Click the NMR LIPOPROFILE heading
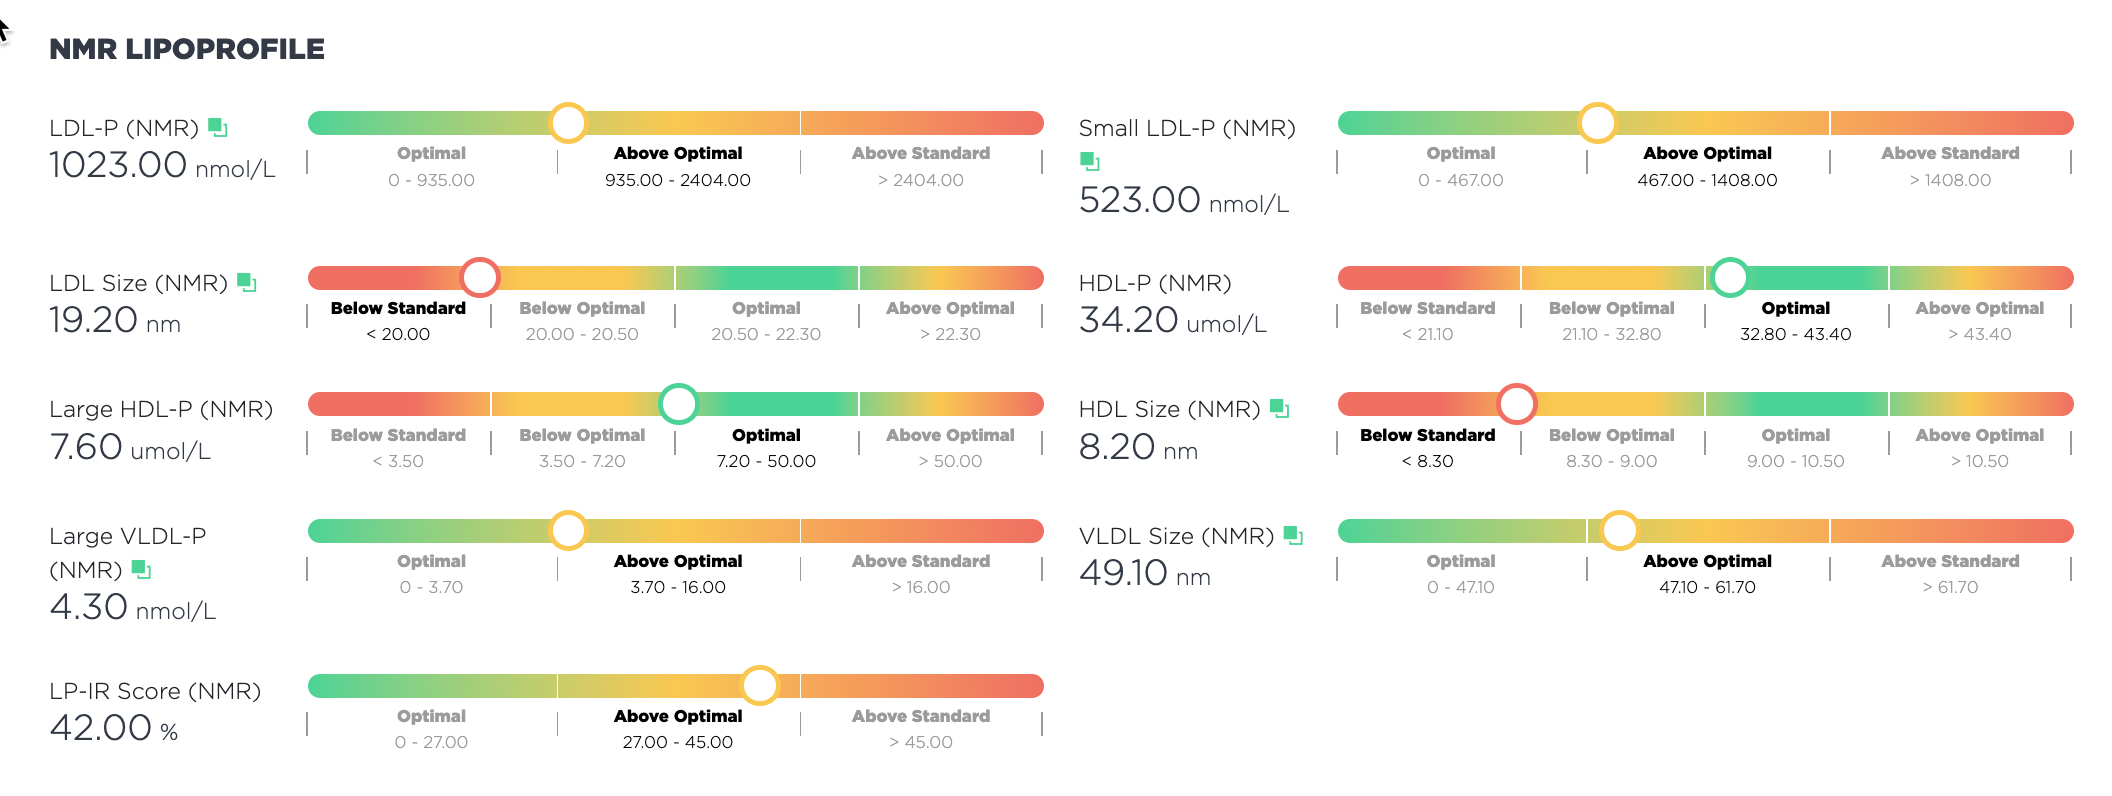The height and width of the screenshot is (796, 2112). pos(187,49)
